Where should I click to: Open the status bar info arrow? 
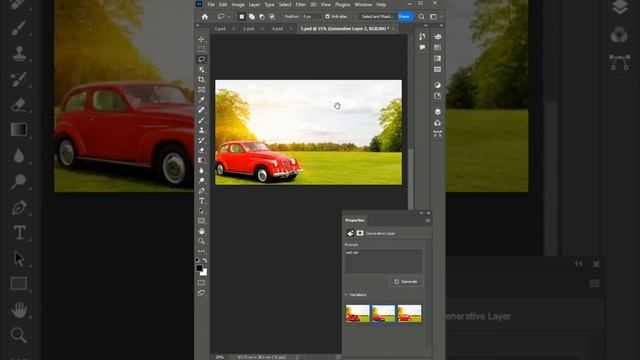[297, 357]
